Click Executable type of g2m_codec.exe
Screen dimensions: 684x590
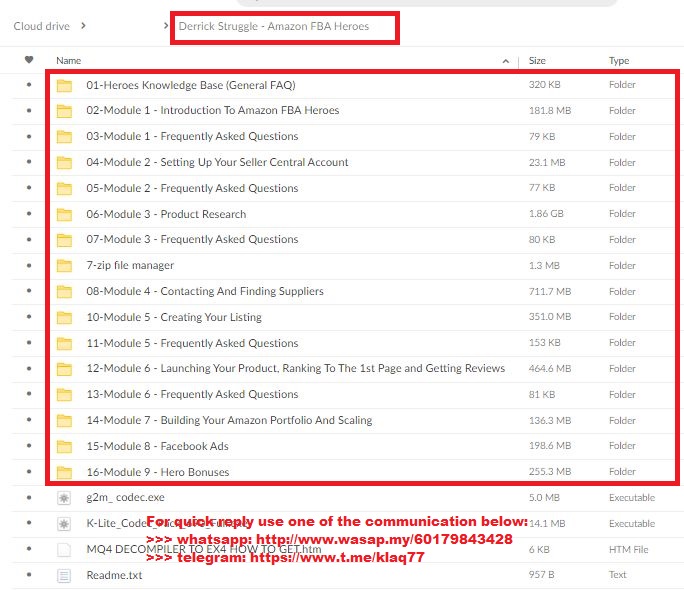[632, 498]
